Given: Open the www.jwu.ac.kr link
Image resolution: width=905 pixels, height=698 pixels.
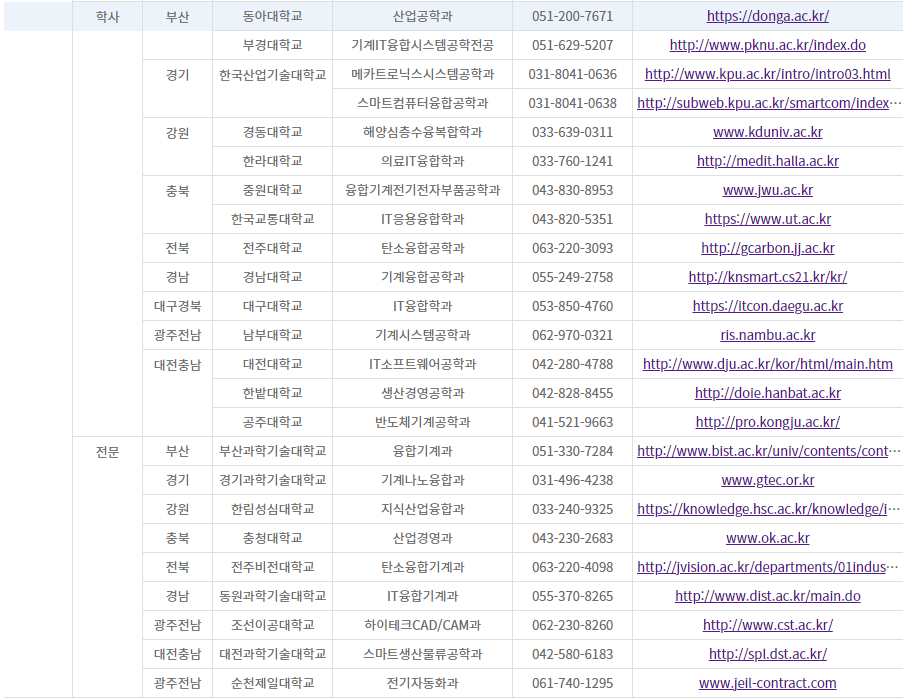Looking at the screenshot, I should [x=768, y=190].
